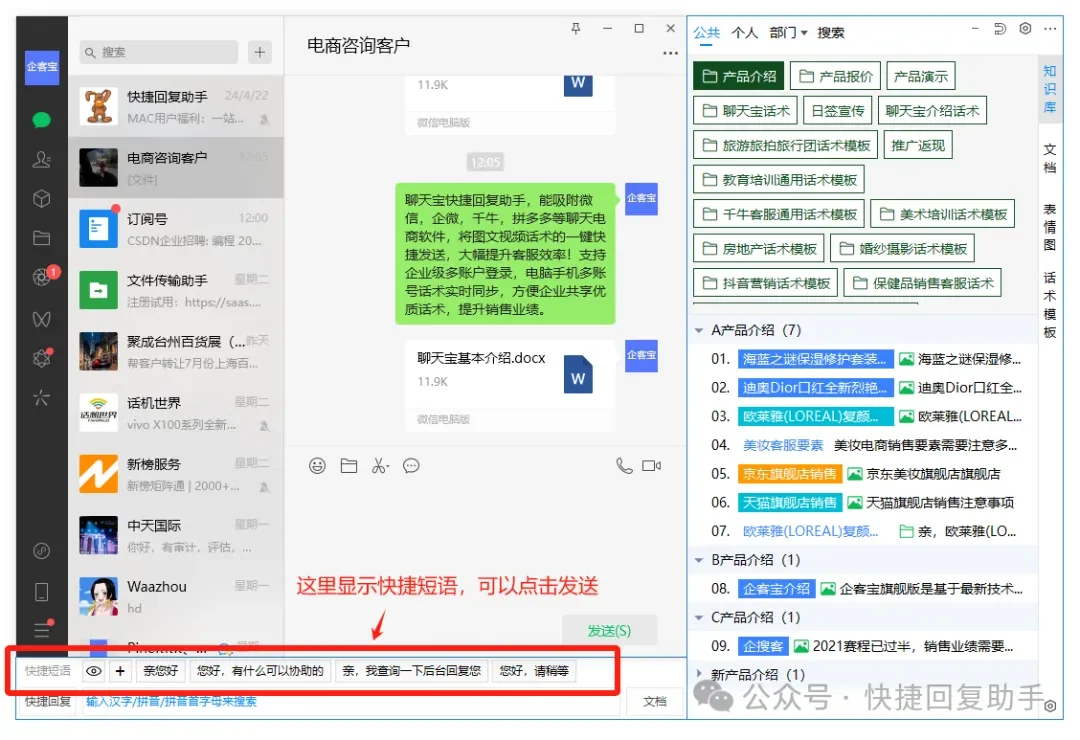Collapse the B产品介绍 (1) group

[698, 560]
